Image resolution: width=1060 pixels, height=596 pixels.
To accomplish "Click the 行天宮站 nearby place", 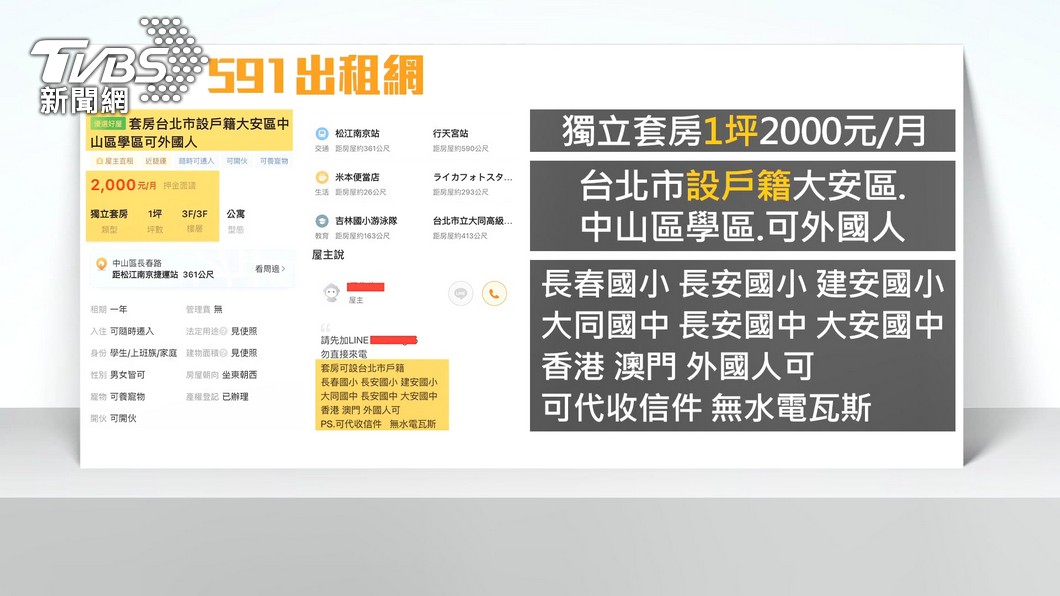I will [x=451, y=134].
